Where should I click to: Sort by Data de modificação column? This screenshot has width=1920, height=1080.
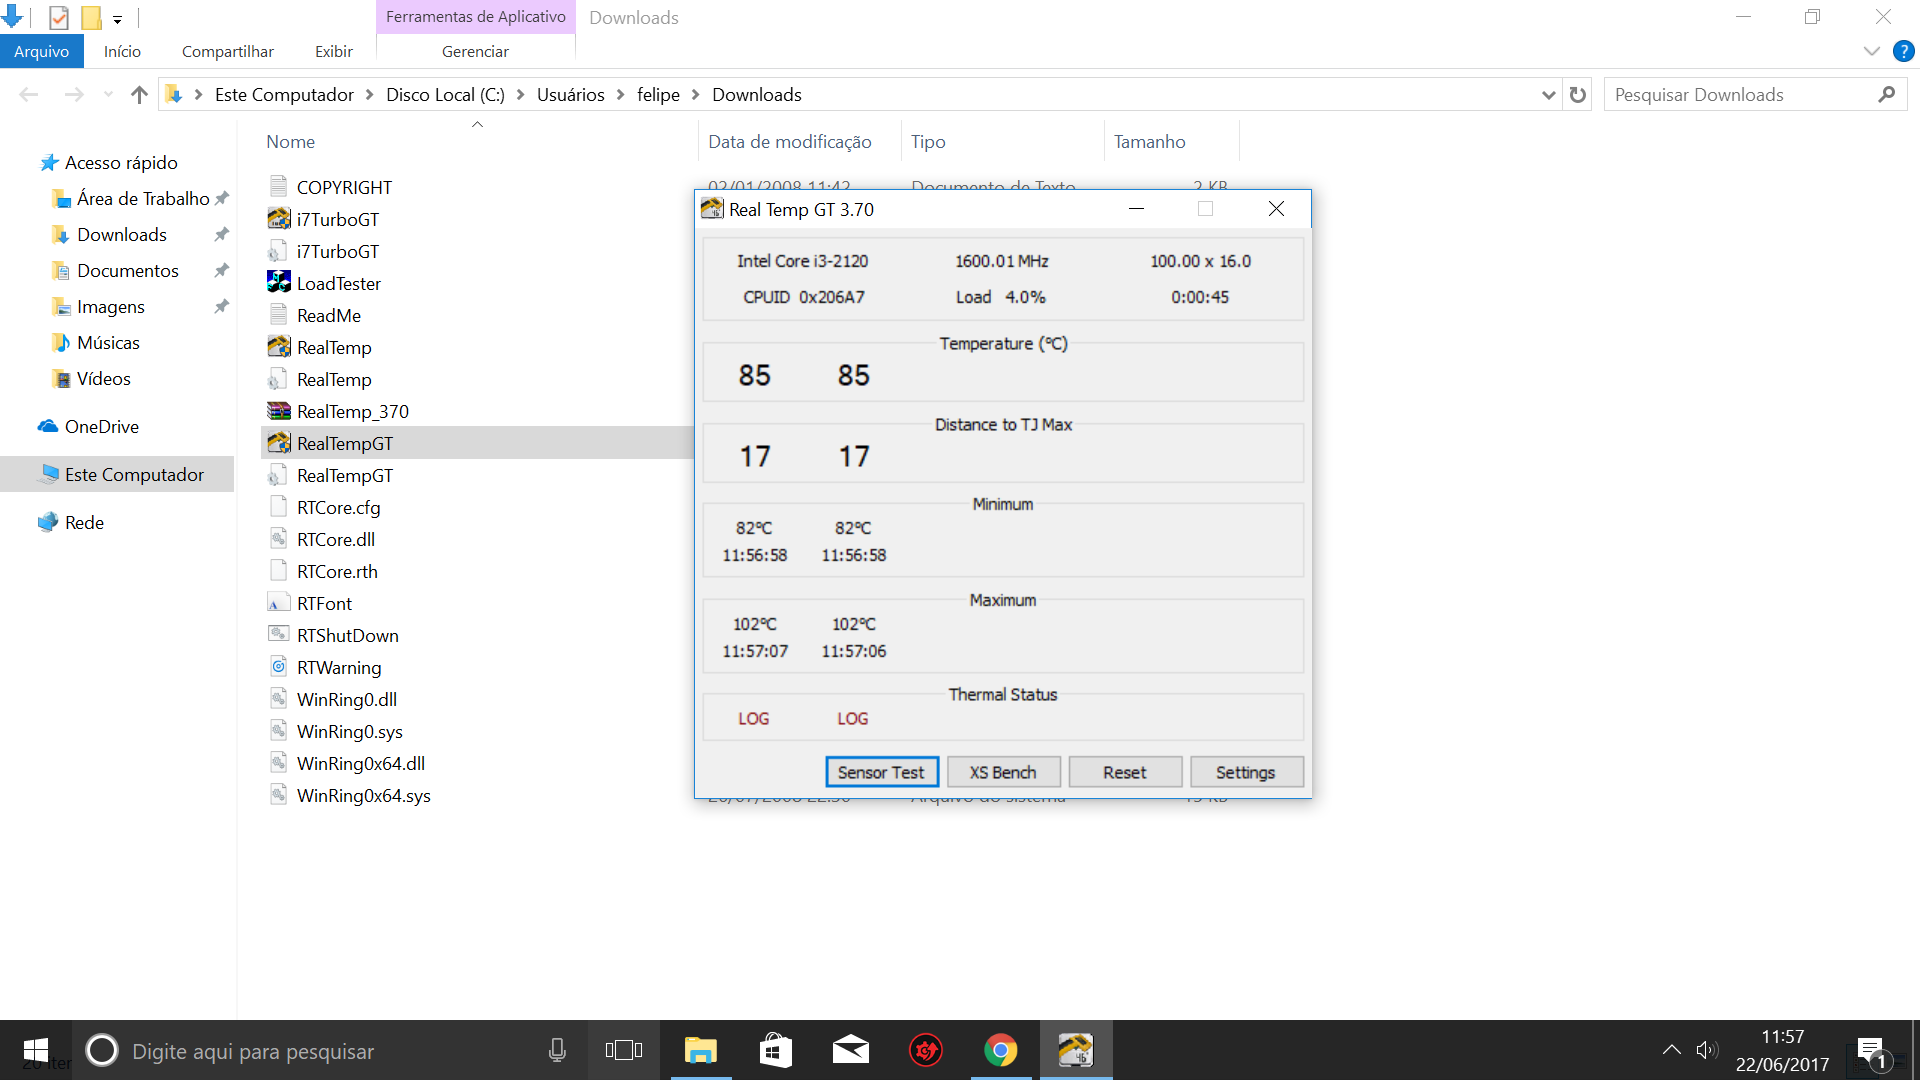pos(790,142)
